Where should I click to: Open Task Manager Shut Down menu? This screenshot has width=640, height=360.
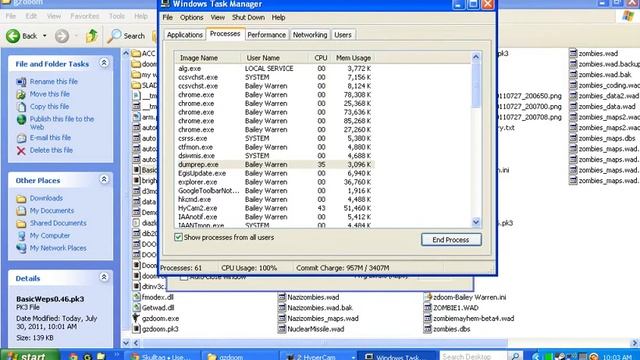point(248,18)
